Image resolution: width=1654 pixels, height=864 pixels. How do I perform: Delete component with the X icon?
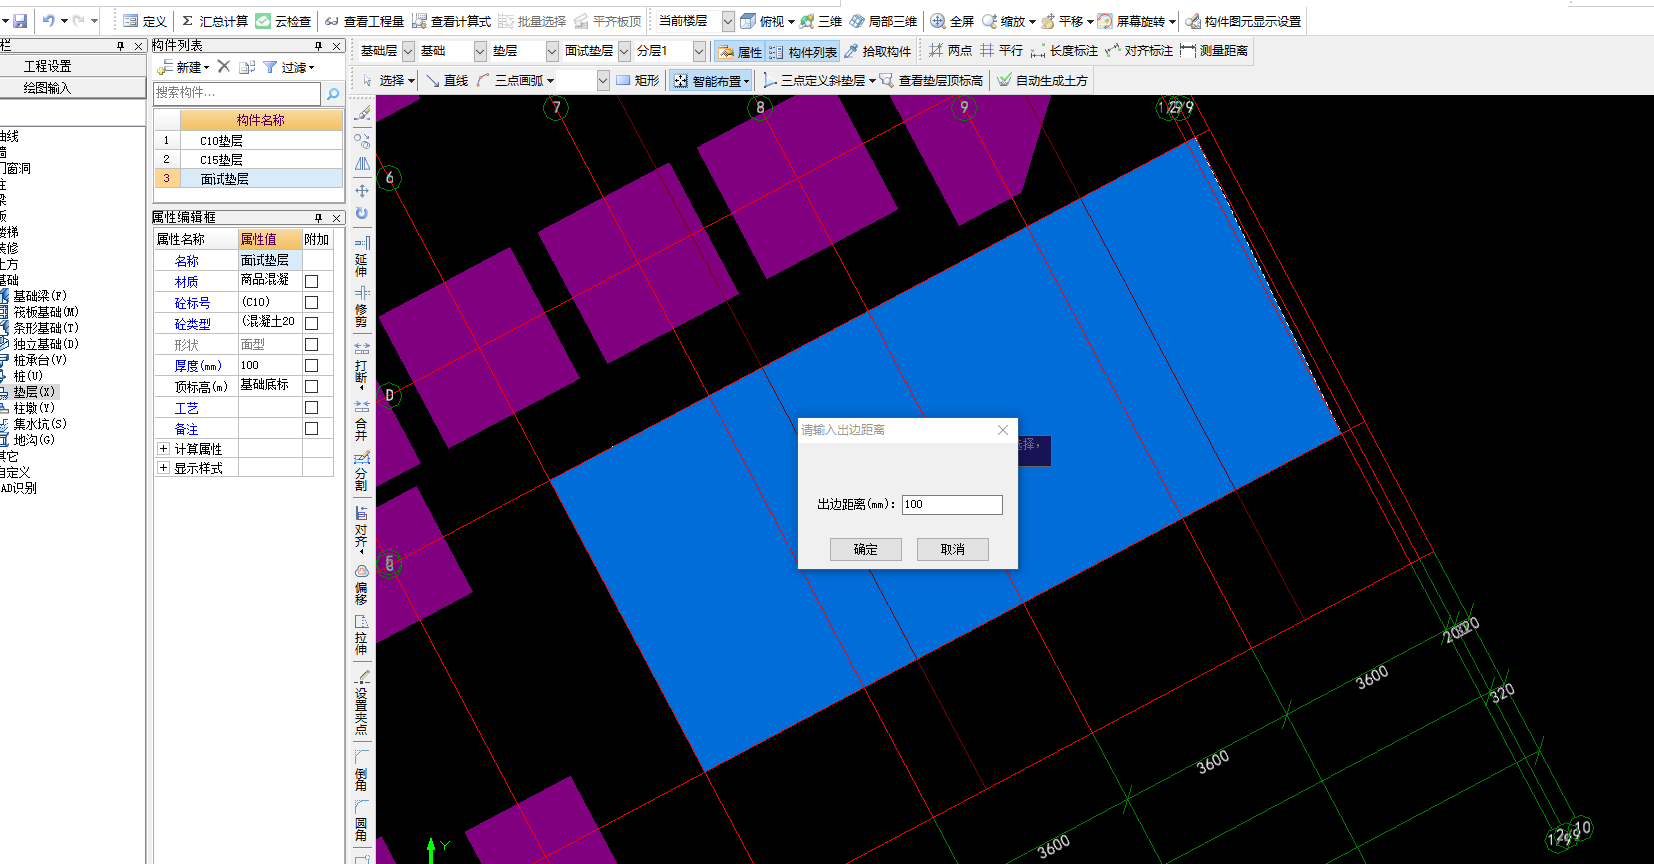(x=224, y=67)
